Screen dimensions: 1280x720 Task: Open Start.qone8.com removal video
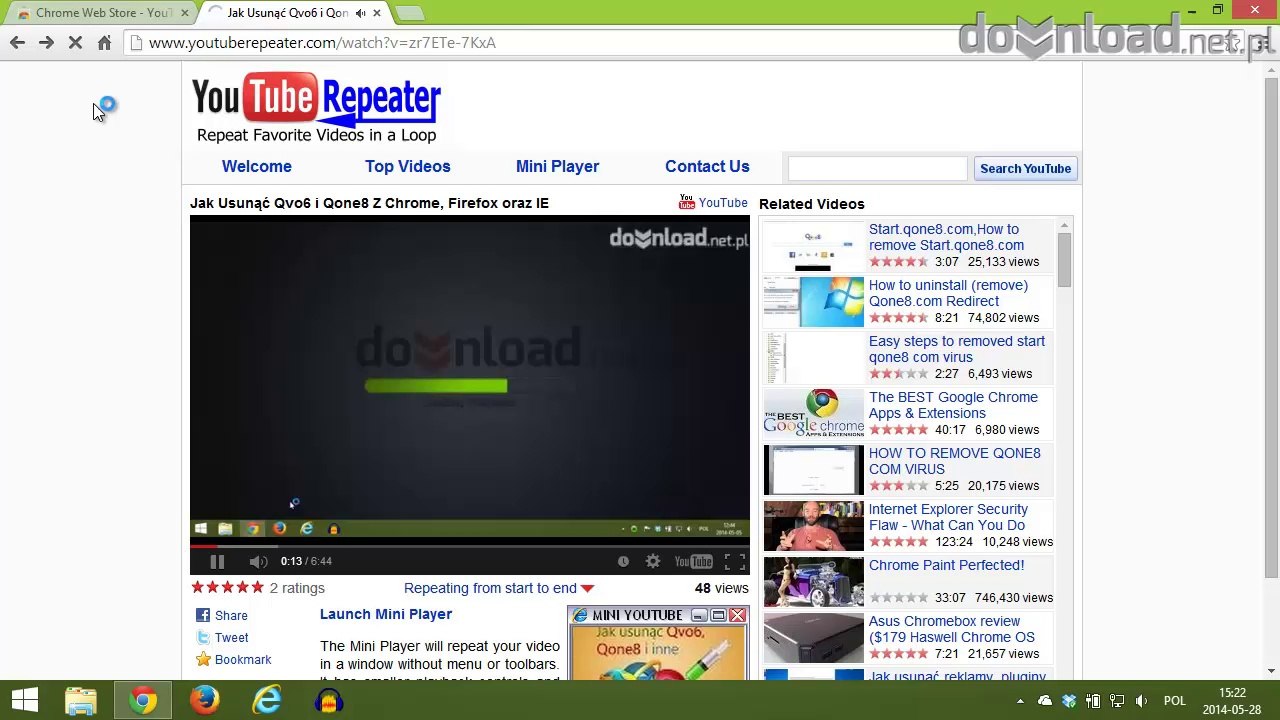946,237
